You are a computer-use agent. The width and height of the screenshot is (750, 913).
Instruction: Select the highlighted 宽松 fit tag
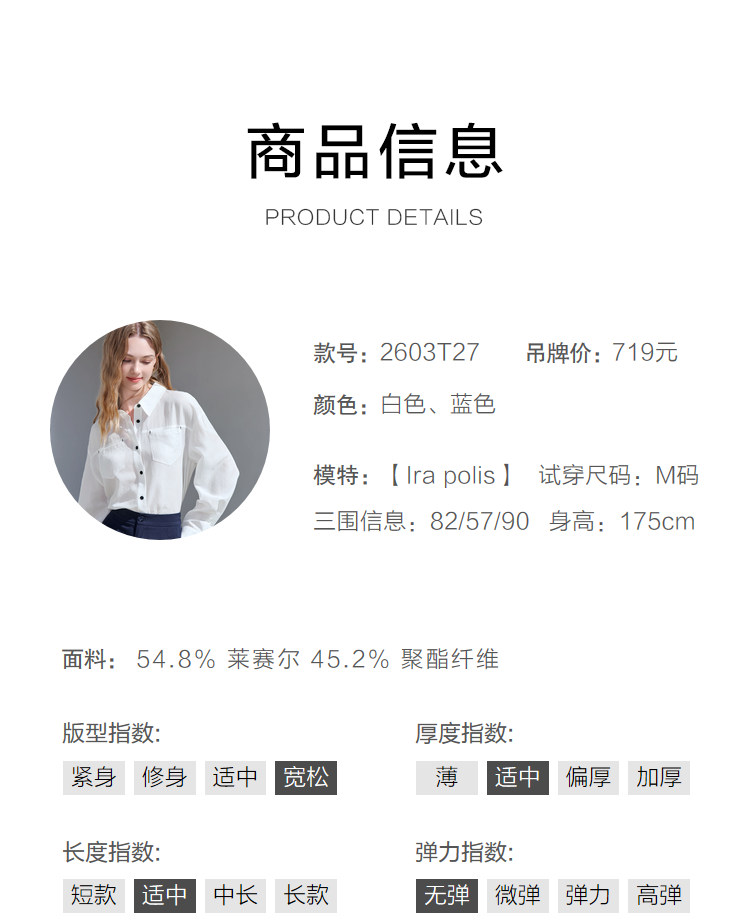tap(306, 777)
